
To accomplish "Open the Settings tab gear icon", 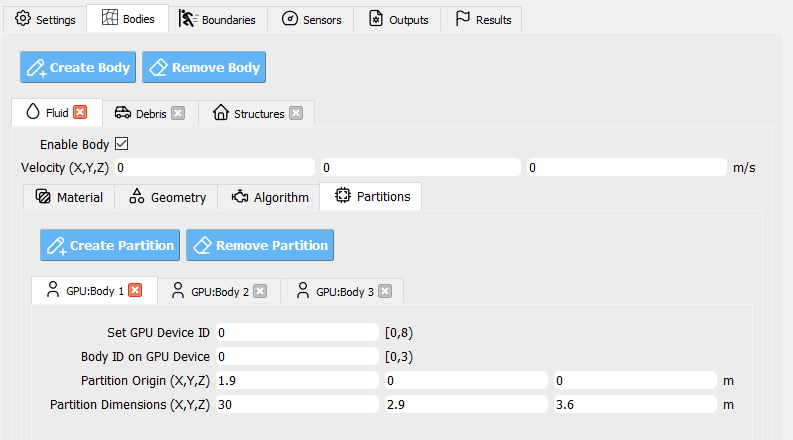I will (23, 19).
